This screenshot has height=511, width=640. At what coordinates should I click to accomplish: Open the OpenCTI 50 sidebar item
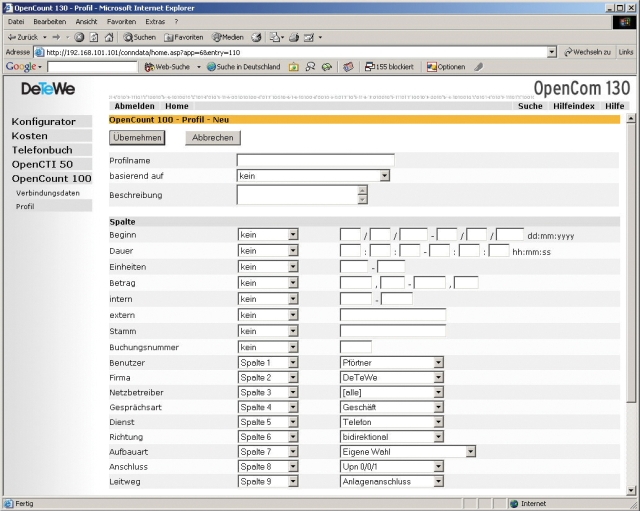click(x=50, y=164)
